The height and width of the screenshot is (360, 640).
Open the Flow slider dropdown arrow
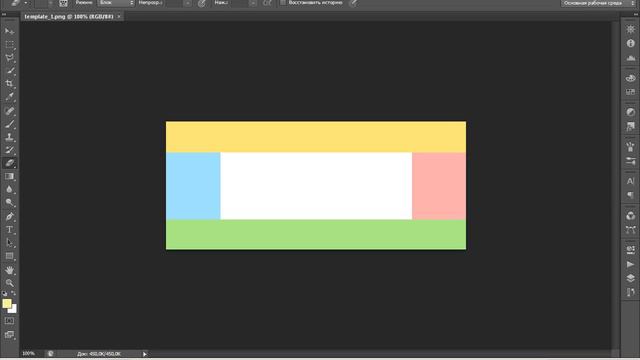coord(253,3)
